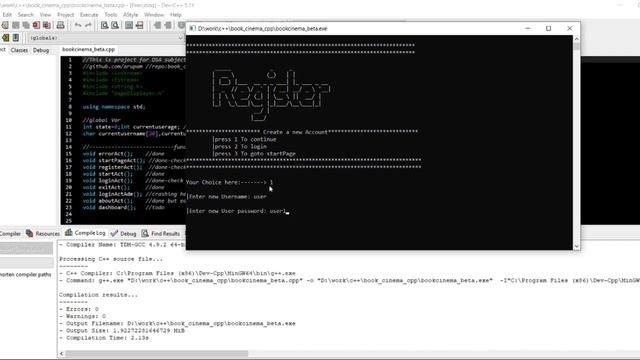Click 'void aboutAct();' code line
Image resolution: width=640 pixels, height=360 pixels.
[108, 201]
